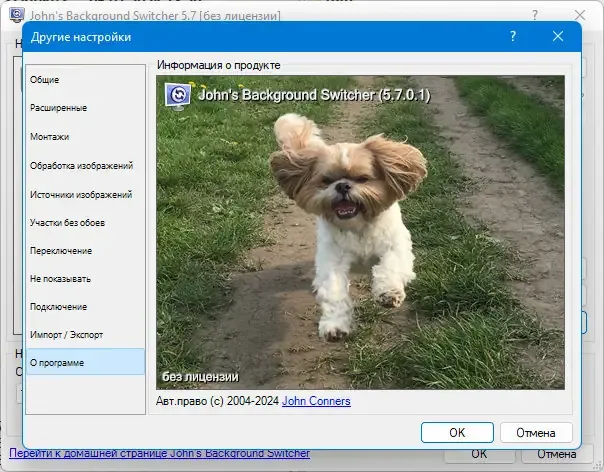604x472 pixels.
Task: Click the John's Background Switcher (5.7.0.1) title text
Action: [314, 95]
